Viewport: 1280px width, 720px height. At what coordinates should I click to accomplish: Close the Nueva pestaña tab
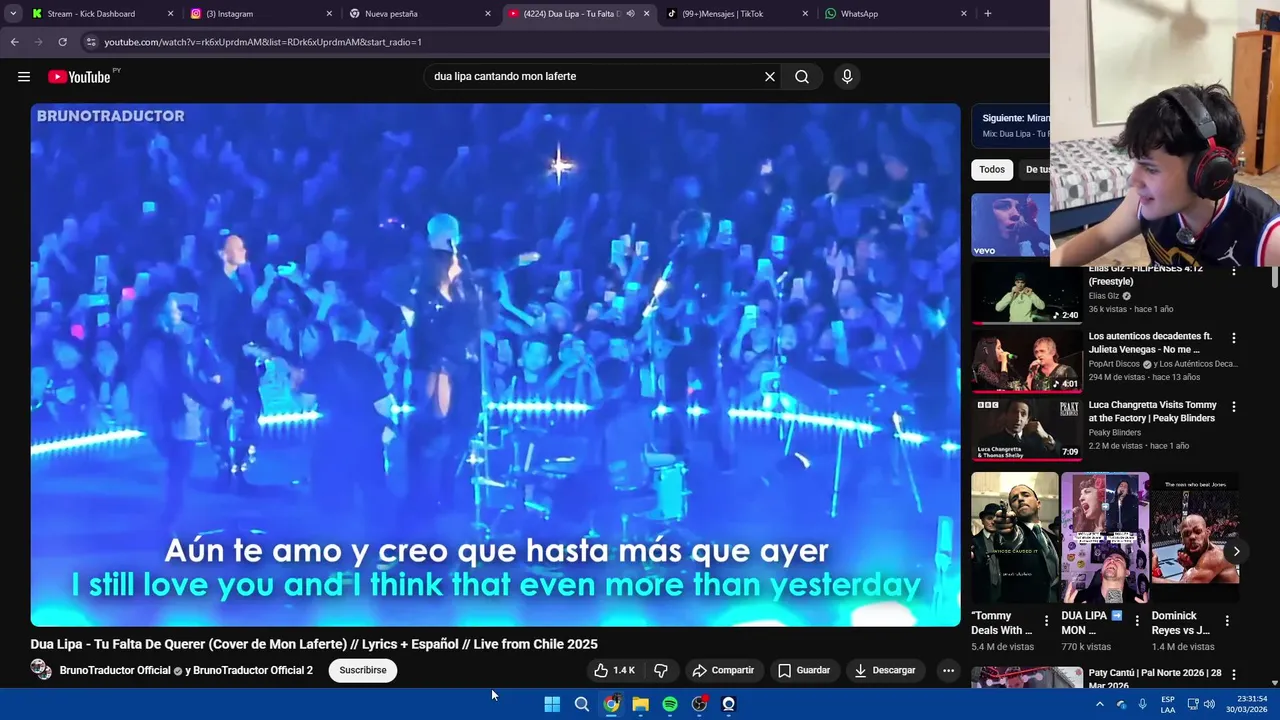click(x=488, y=14)
